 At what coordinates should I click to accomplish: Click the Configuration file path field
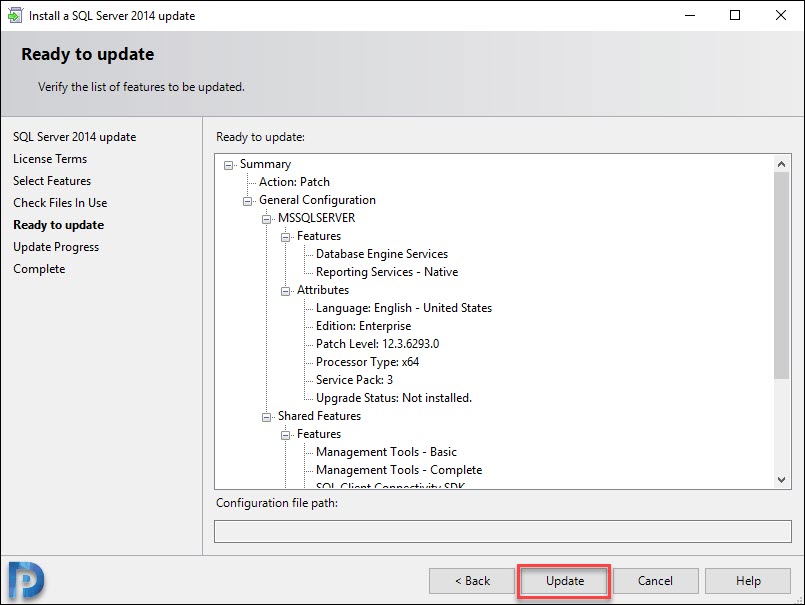[503, 532]
